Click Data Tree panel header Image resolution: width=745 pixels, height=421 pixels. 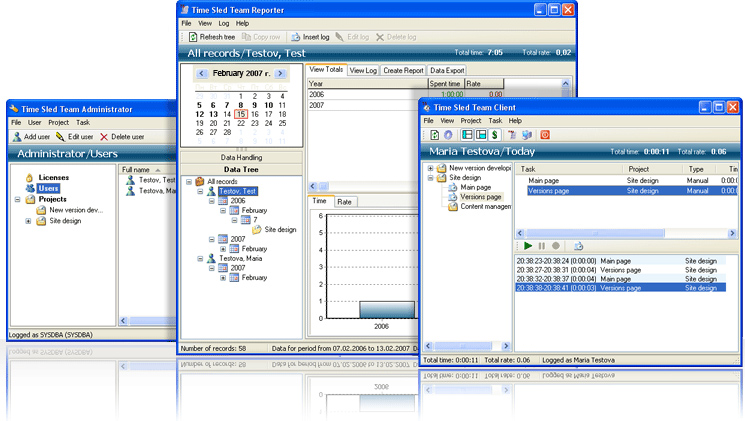(x=241, y=170)
